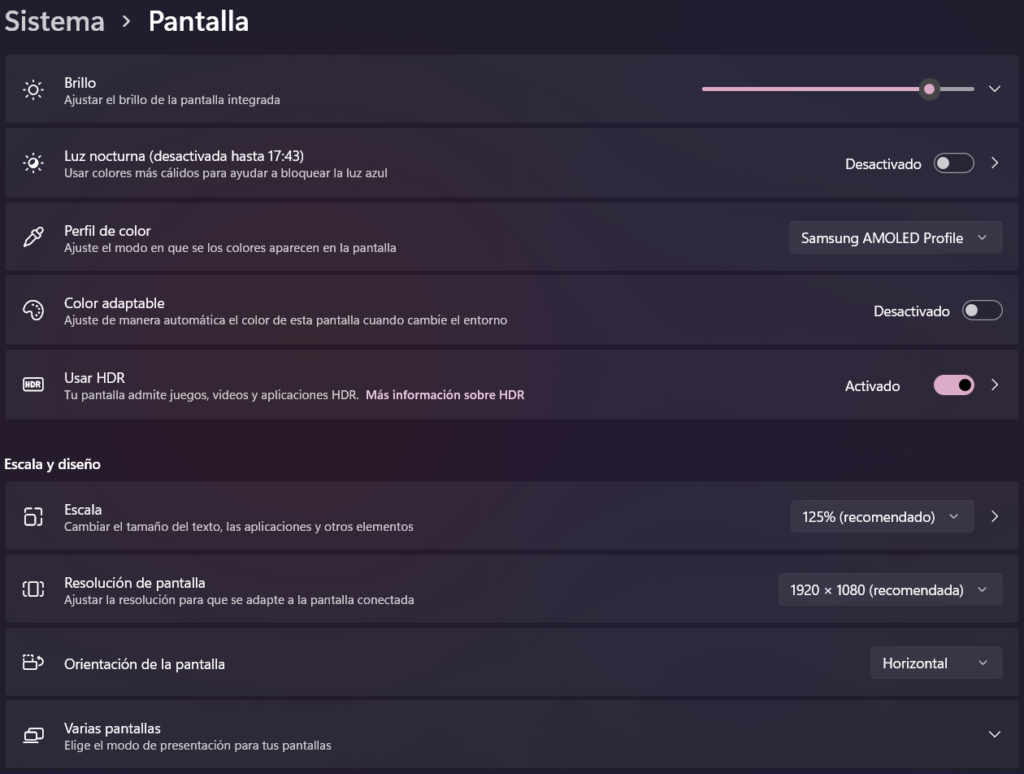Click the brightness slider handle
This screenshot has width=1024, height=774.
(930, 89)
